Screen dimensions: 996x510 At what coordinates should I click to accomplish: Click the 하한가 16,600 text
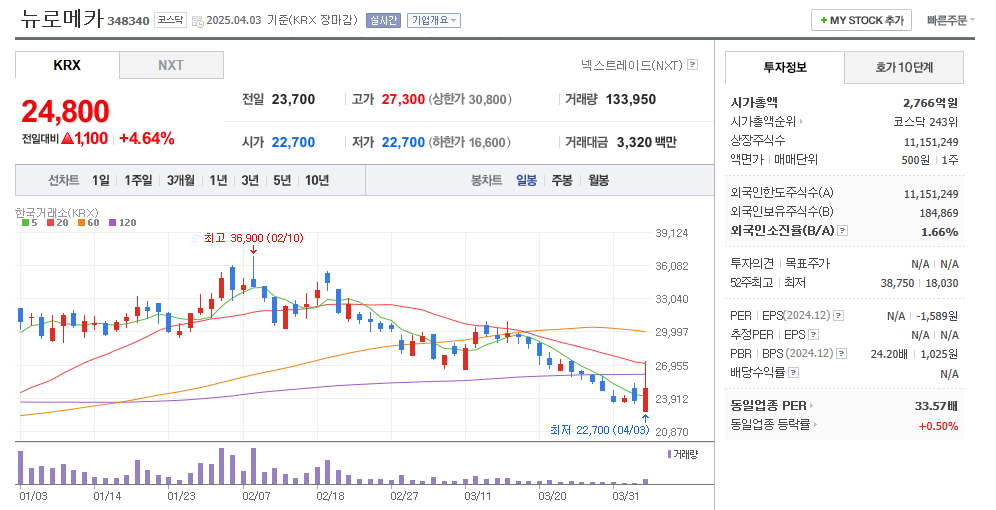469,142
